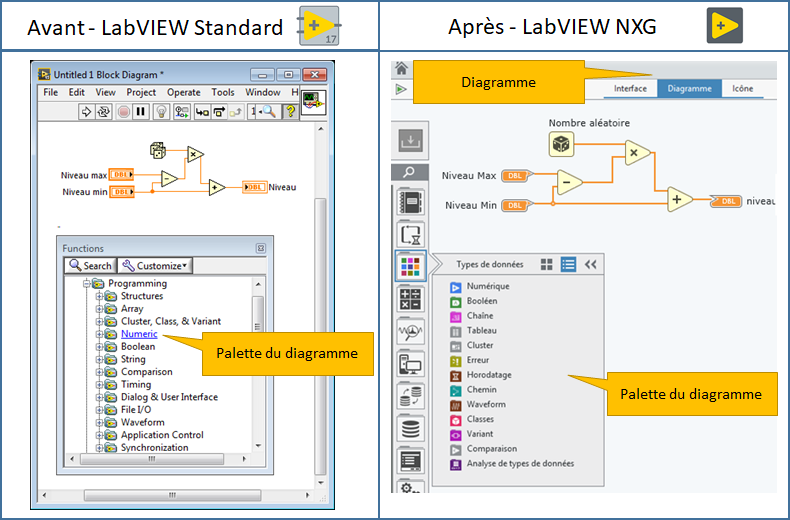
Task: Select File I/O in Functions tree
Action: pos(136,410)
